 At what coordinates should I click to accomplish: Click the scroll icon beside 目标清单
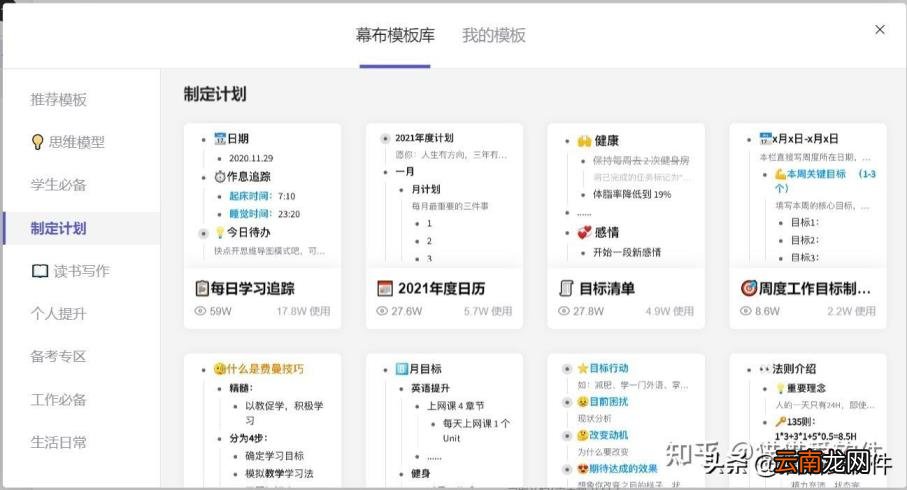[x=566, y=288]
